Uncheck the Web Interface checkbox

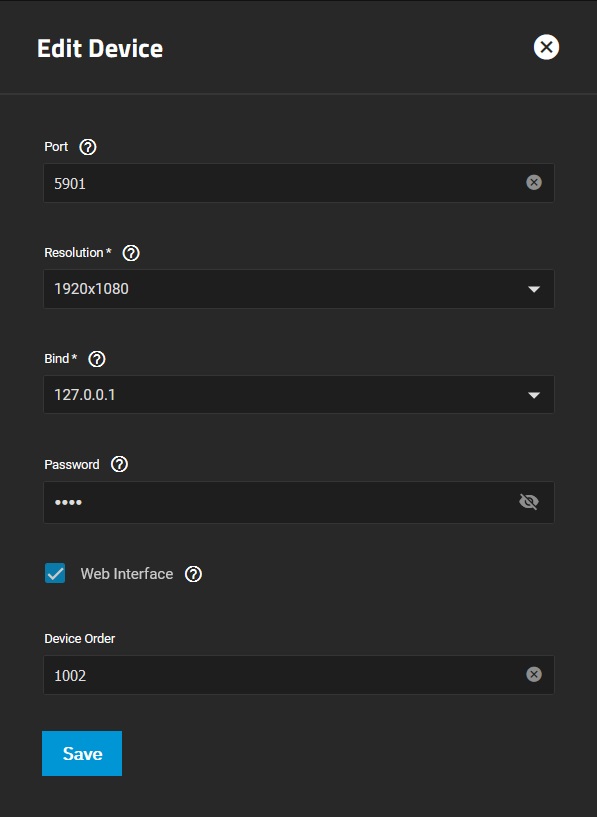point(55,573)
